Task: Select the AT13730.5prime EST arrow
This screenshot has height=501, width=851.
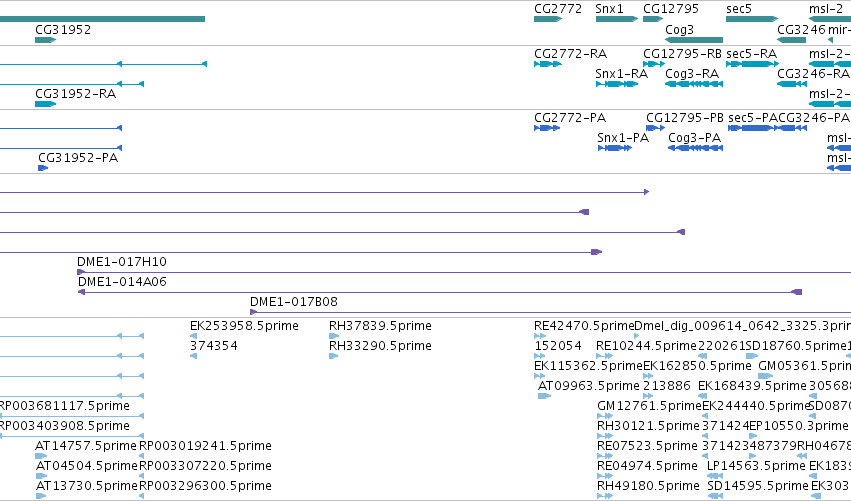Action: (41, 496)
